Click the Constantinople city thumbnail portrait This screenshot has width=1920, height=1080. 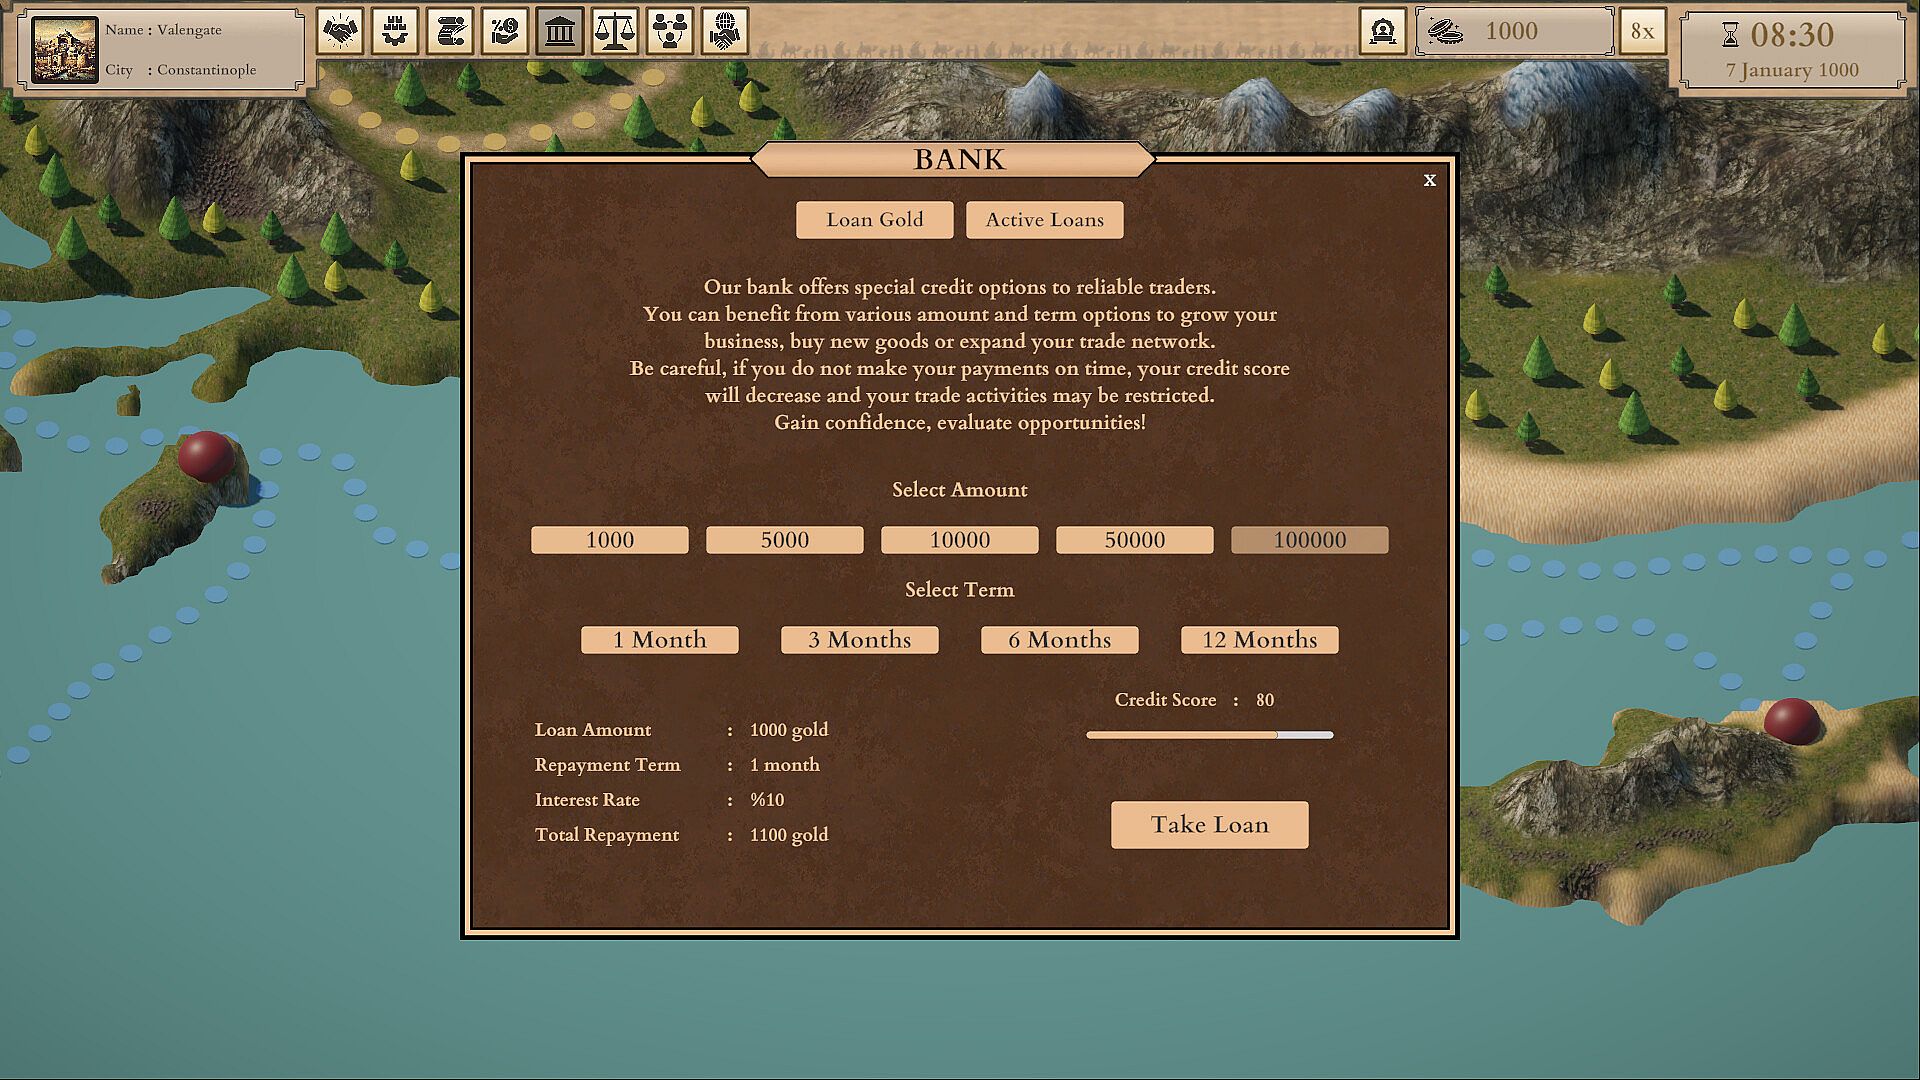65,50
